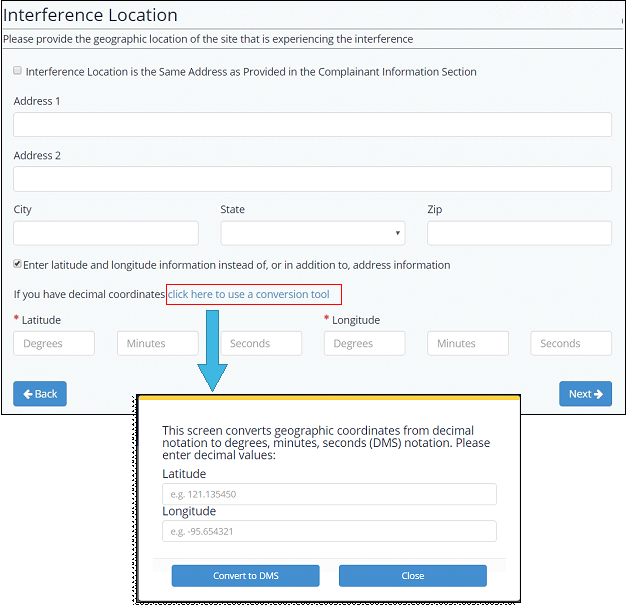Focus the Longitude Seconds field
The image size is (627, 605).
pyautogui.click(x=570, y=343)
